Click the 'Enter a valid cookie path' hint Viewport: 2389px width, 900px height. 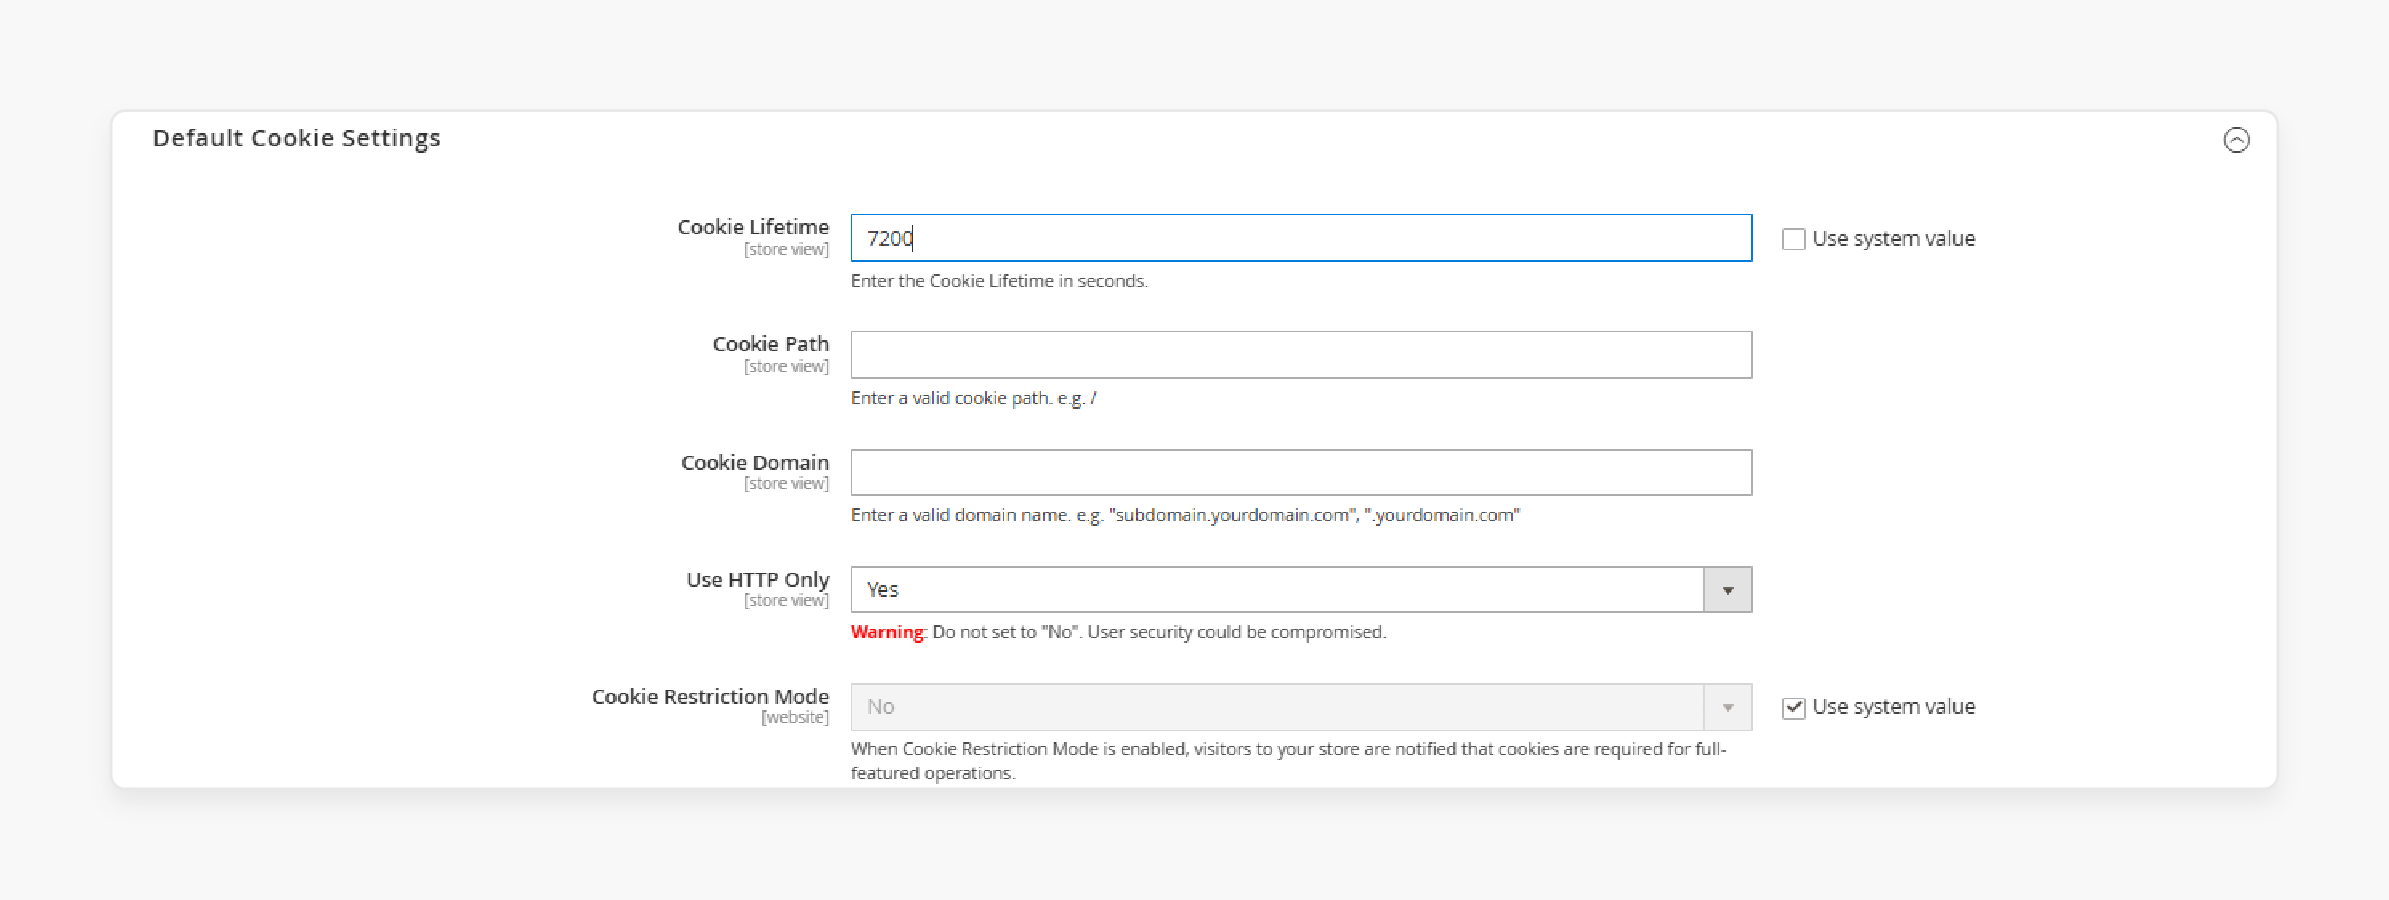[x=973, y=398]
